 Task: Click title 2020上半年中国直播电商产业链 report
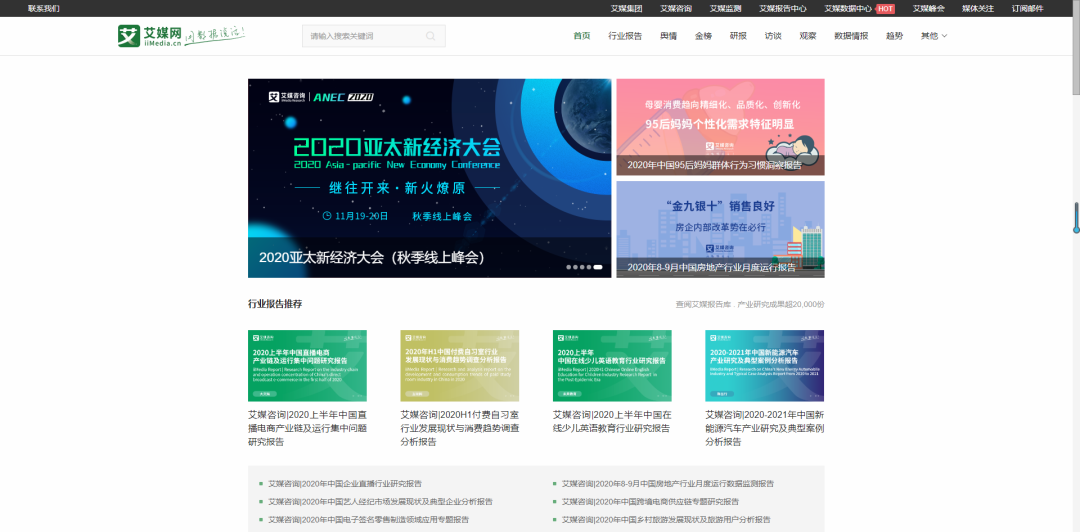point(307,429)
